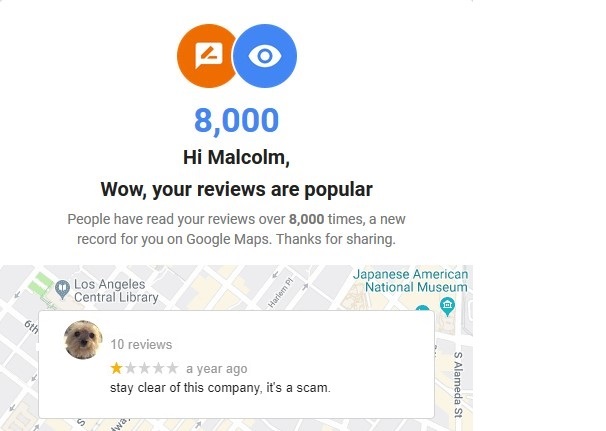Click the S Alameda St street label
This screenshot has height=431, width=606.
[458, 384]
